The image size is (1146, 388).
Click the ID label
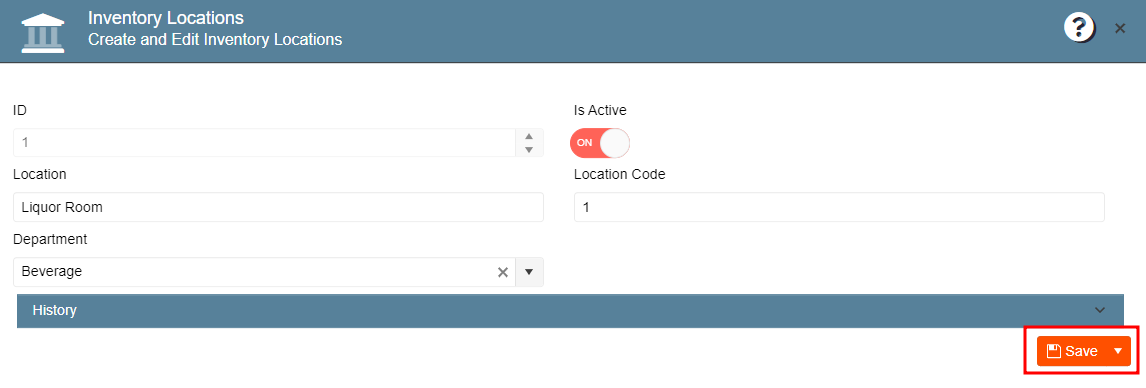pyautogui.click(x=20, y=110)
